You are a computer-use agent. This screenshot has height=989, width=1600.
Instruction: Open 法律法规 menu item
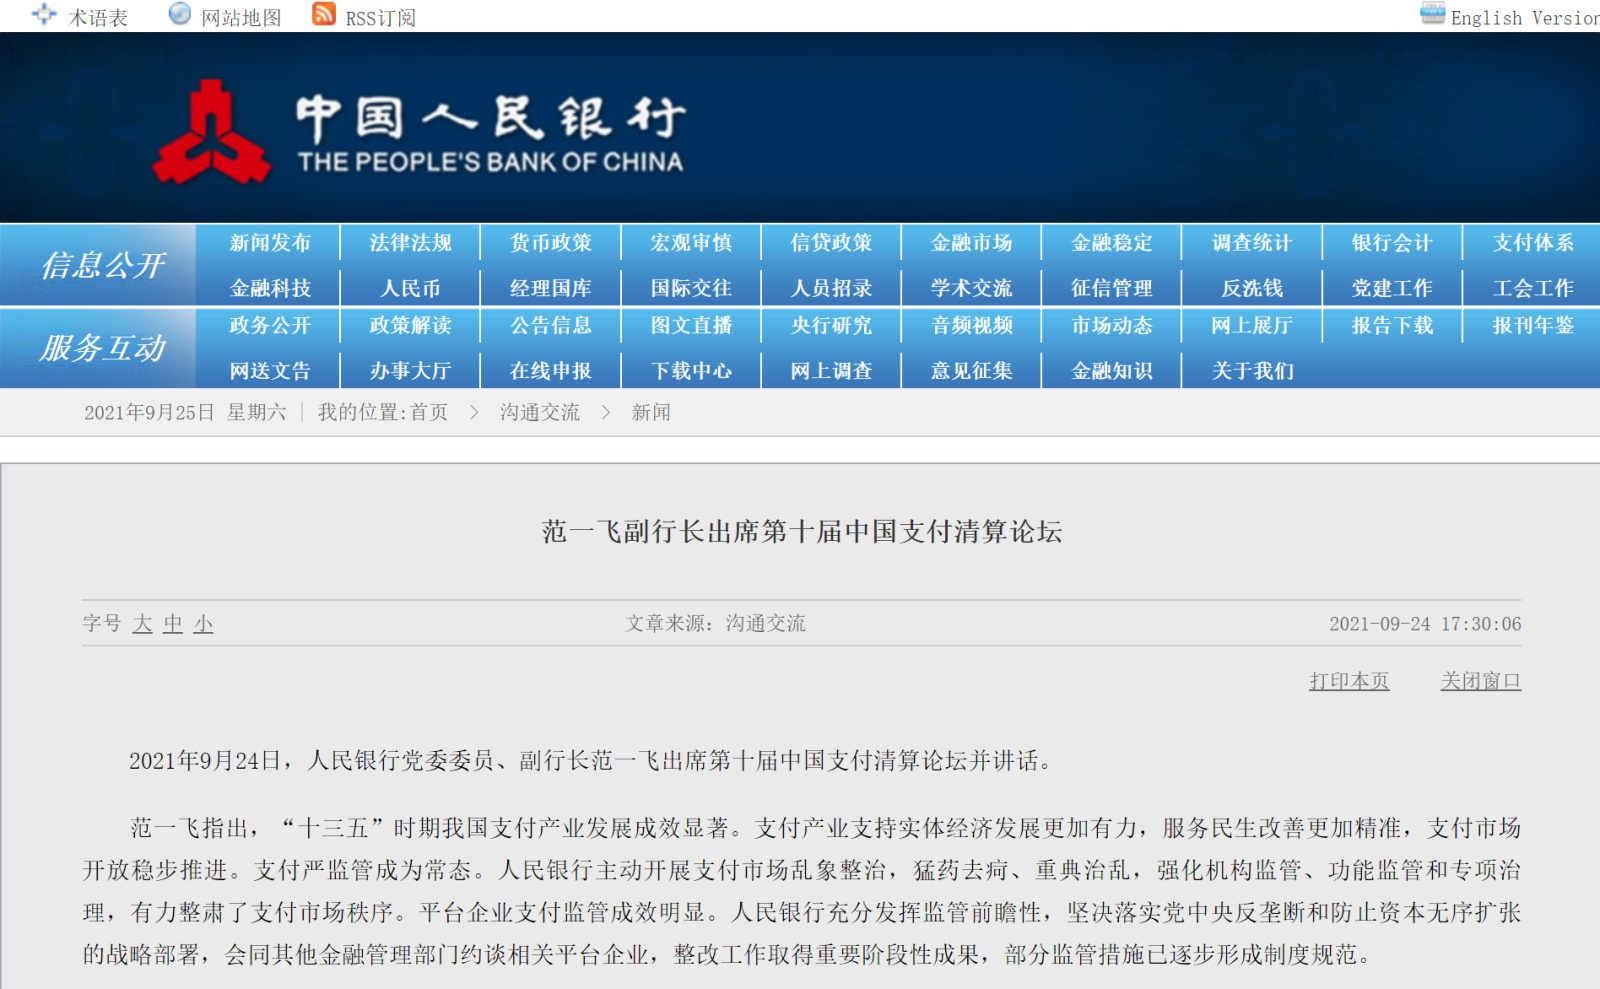pyautogui.click(x=410, y=243)
